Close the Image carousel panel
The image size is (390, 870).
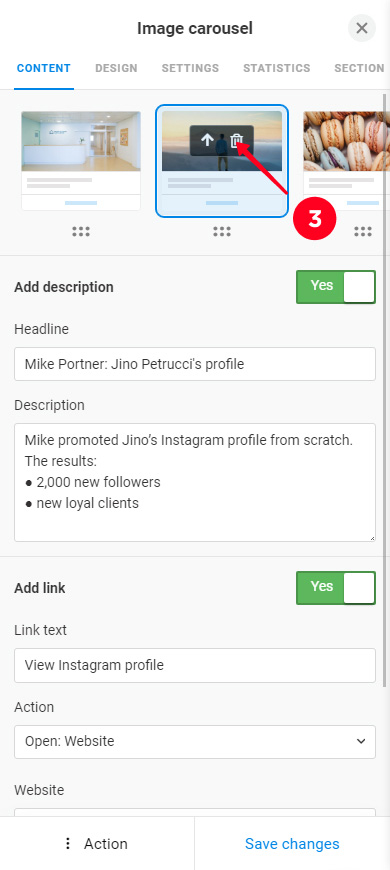(x=362, y=28)
